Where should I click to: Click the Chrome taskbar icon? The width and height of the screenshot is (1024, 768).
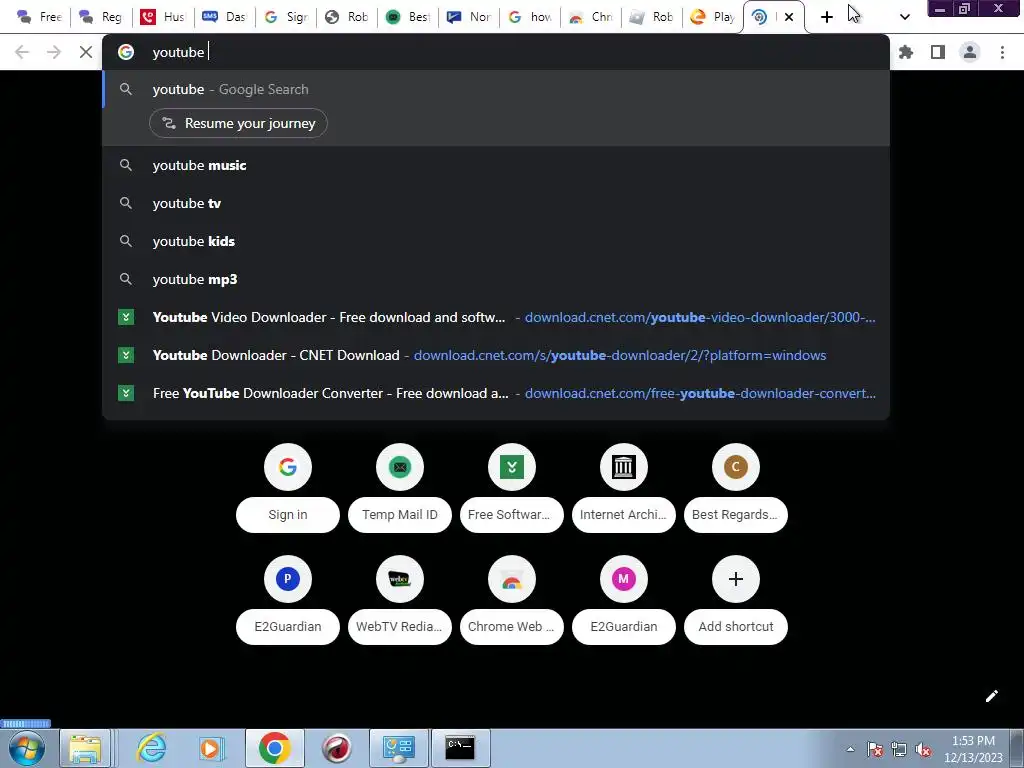coord(274,748)
